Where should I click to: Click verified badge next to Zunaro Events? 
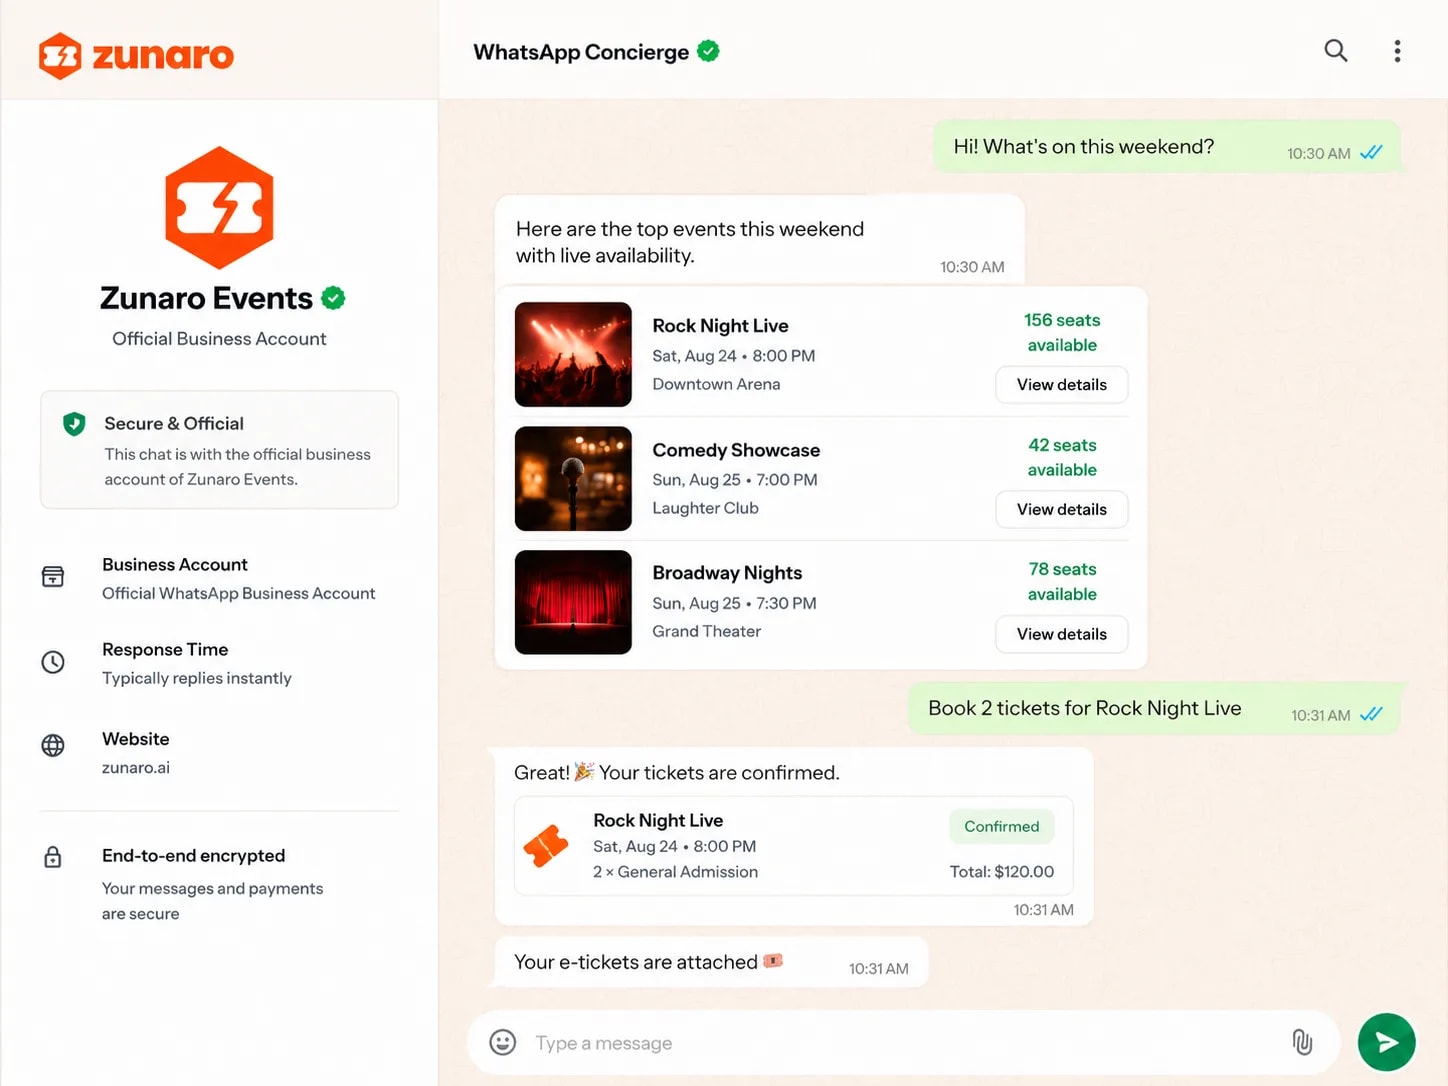(333, 298)
